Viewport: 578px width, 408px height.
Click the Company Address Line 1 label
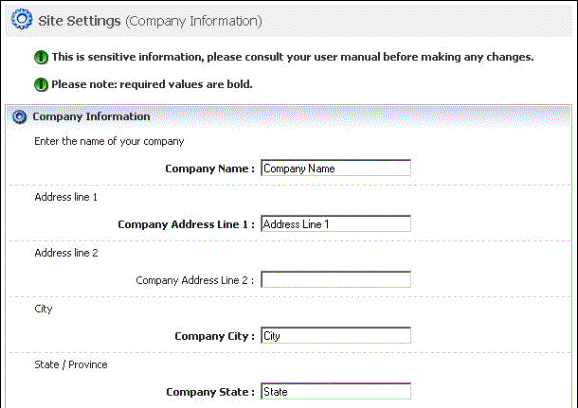(186, 224)
